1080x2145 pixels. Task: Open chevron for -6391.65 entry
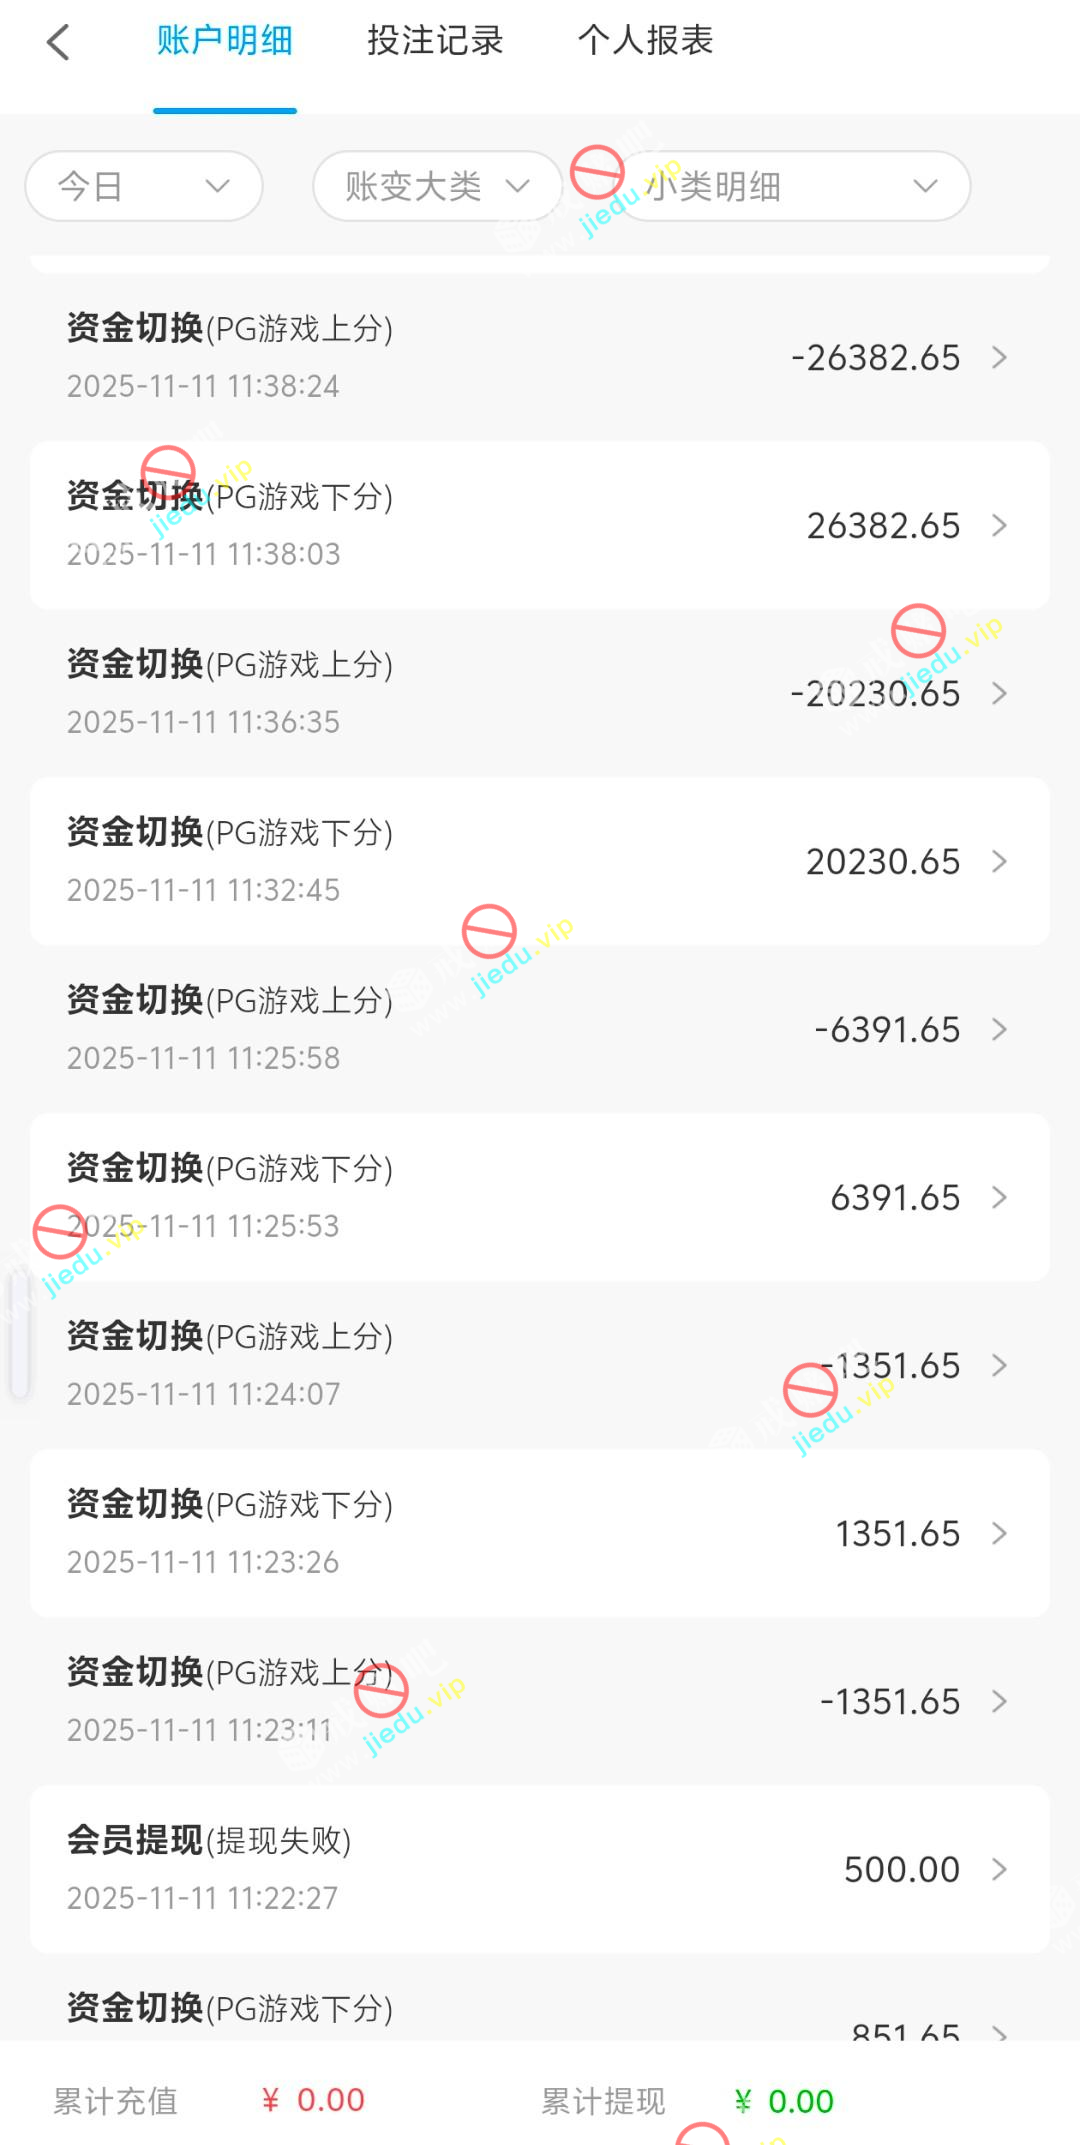(999, 1029)
